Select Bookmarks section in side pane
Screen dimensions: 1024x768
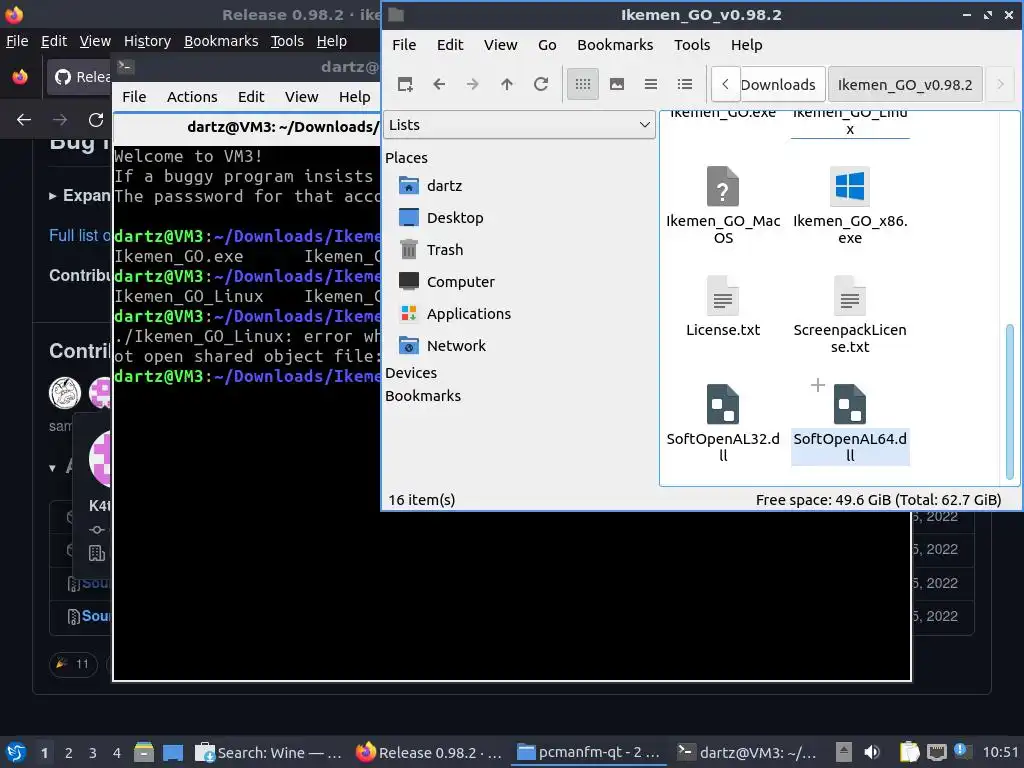423,396
